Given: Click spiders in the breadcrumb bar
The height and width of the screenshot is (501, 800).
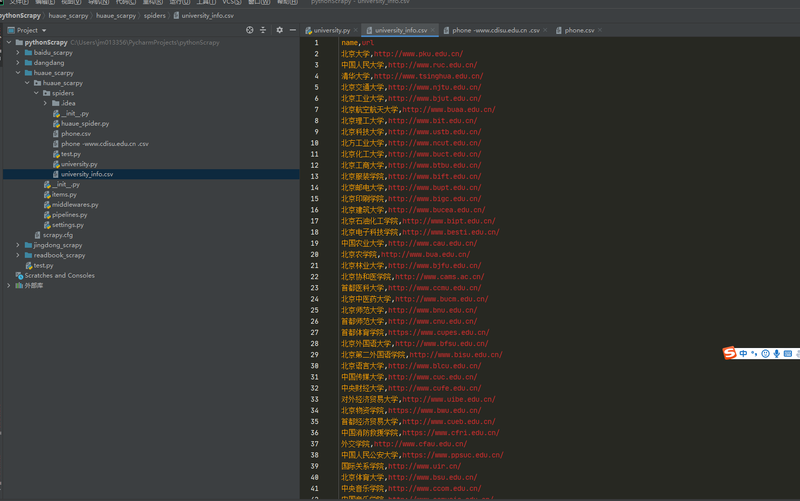Looking at the screenshot, I should pos(155,15).
